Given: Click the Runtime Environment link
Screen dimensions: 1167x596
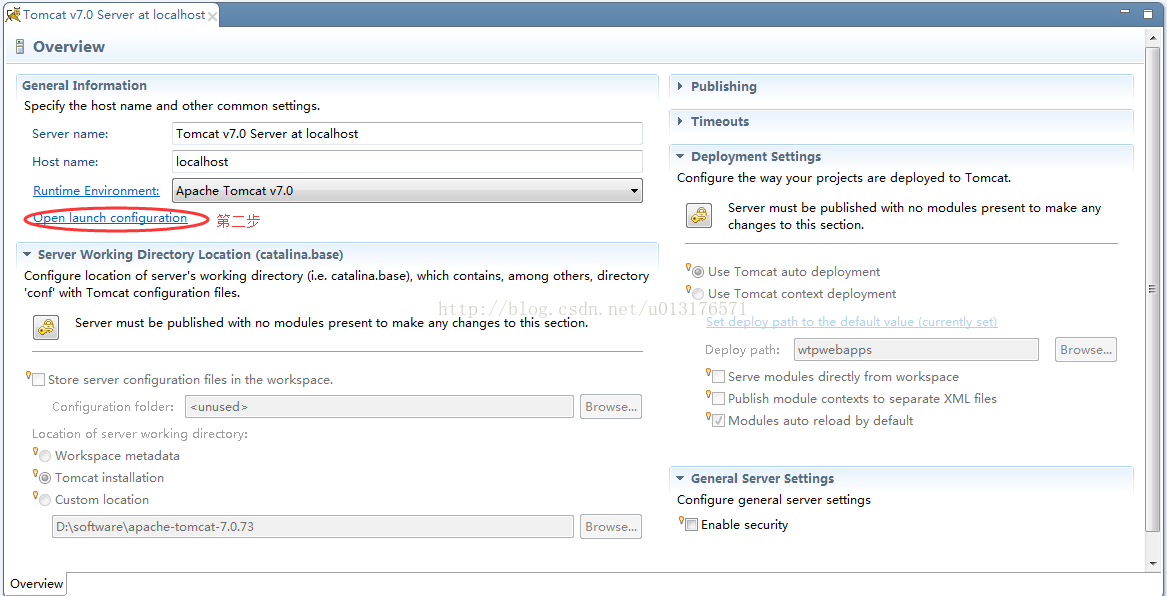Looking at the screenshot, I should (96, 190).
